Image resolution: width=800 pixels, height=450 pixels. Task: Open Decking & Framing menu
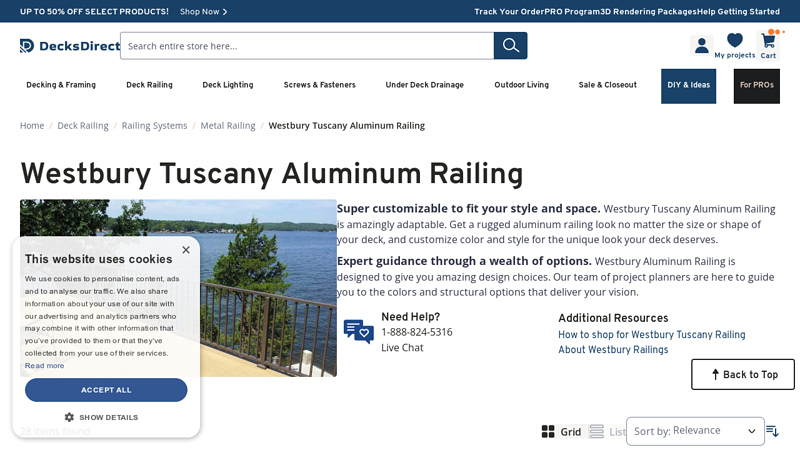point(61,85)
